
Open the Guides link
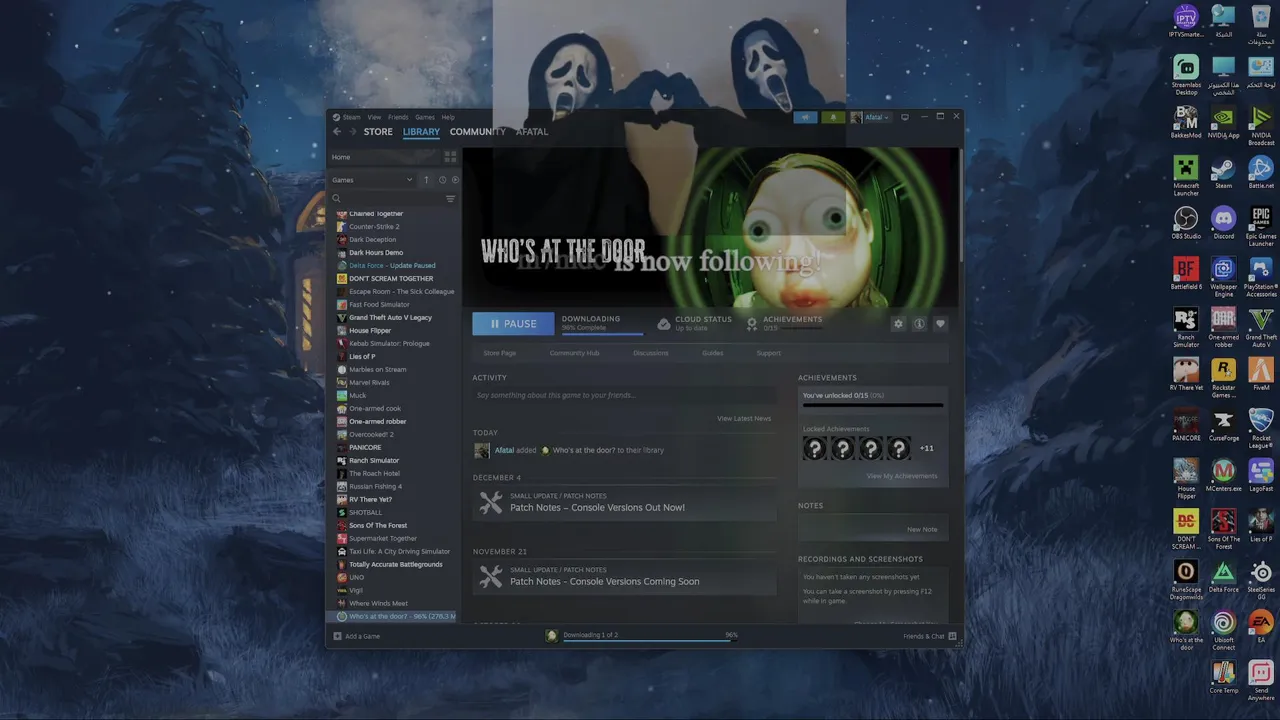click(713, 353)
